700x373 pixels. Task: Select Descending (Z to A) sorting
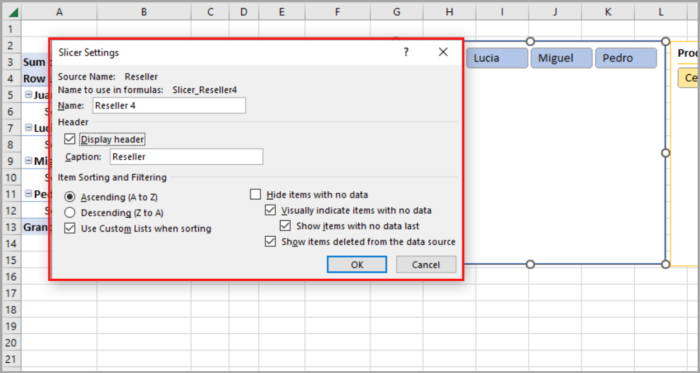(x=70, y=212)
